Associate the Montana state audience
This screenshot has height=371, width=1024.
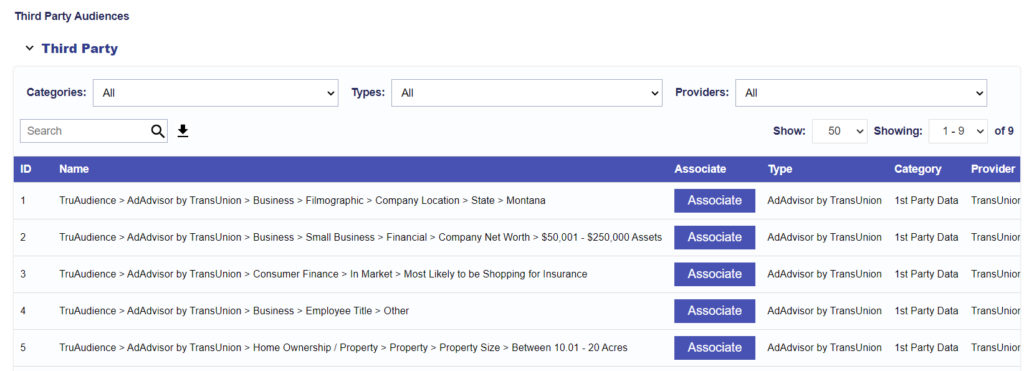tap(714, 201)
